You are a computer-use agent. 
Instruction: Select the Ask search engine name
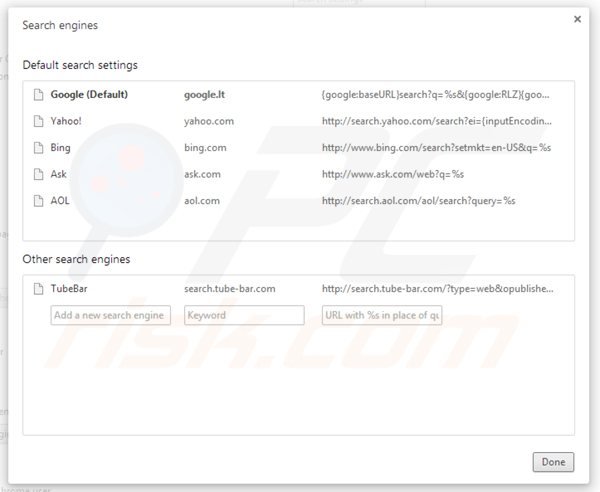pyautogui.click(x=59, y=174)
